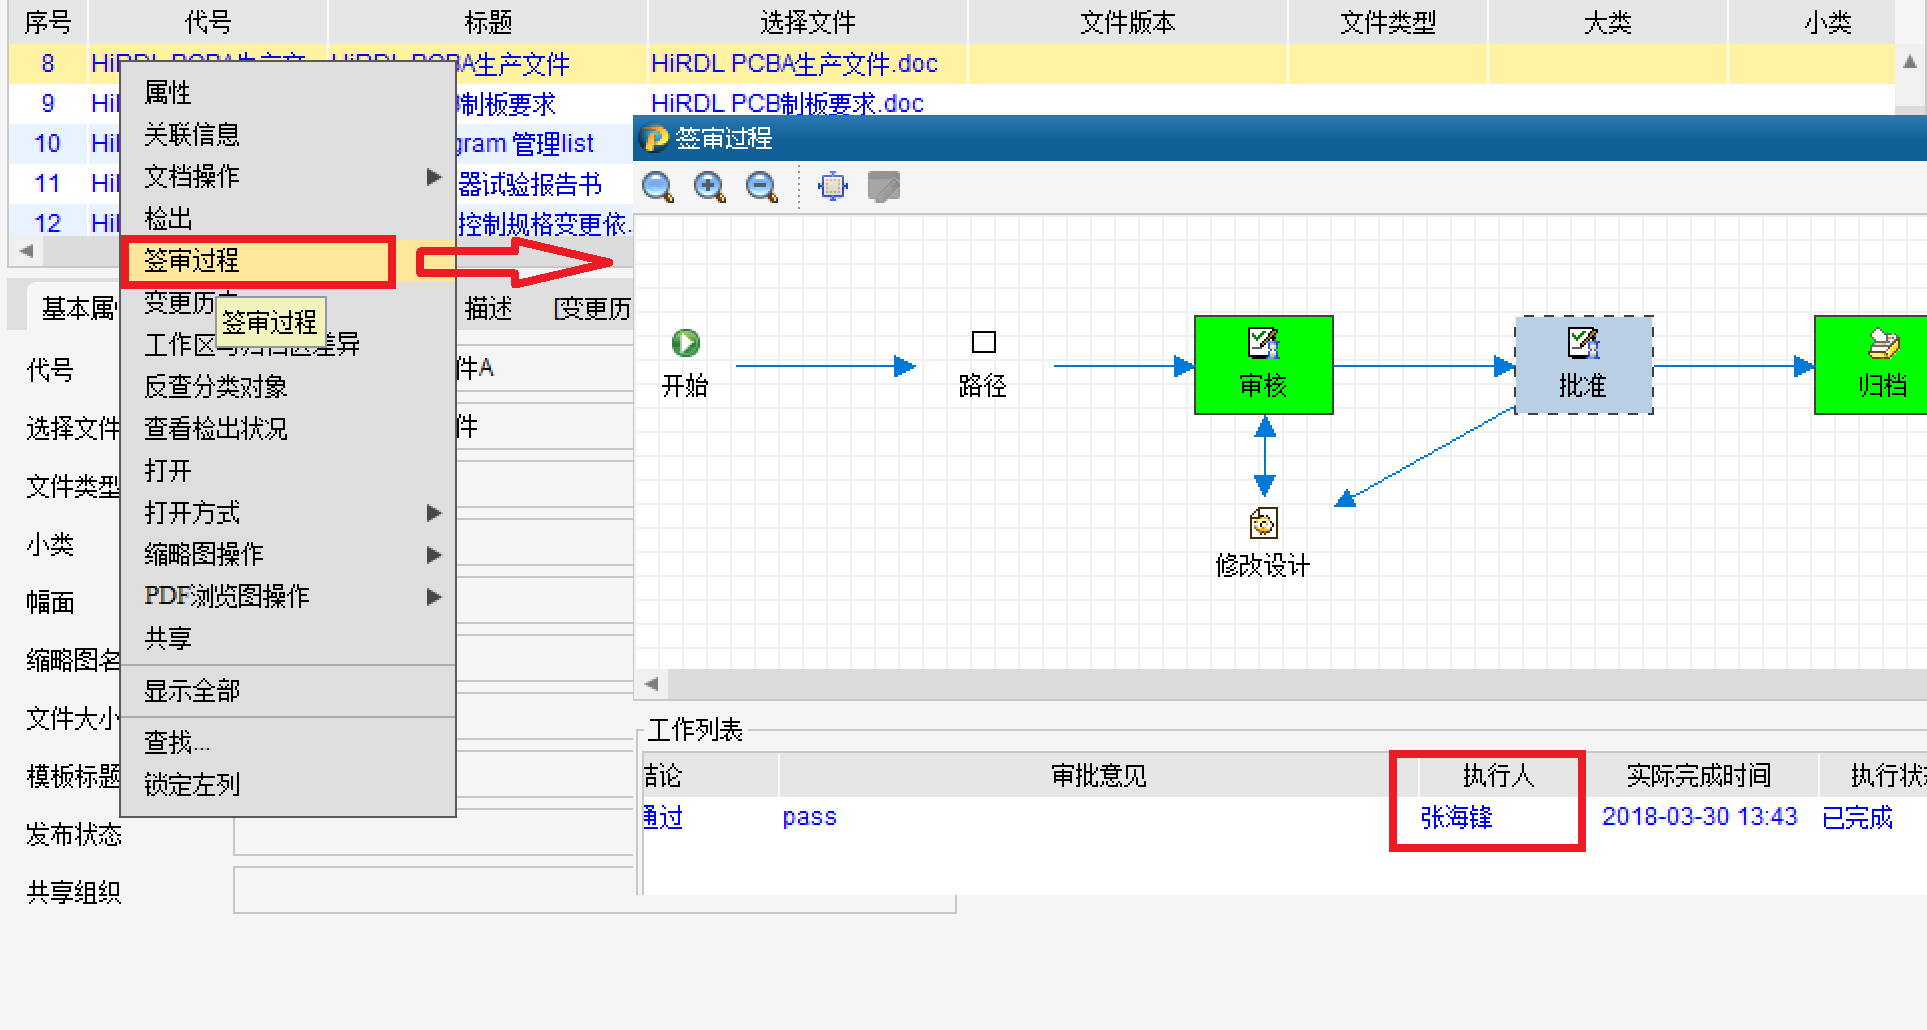Viewport: 1927px width, 1030px height.
Task: Click the 小类 column header
Action: tap(1828, 22)
